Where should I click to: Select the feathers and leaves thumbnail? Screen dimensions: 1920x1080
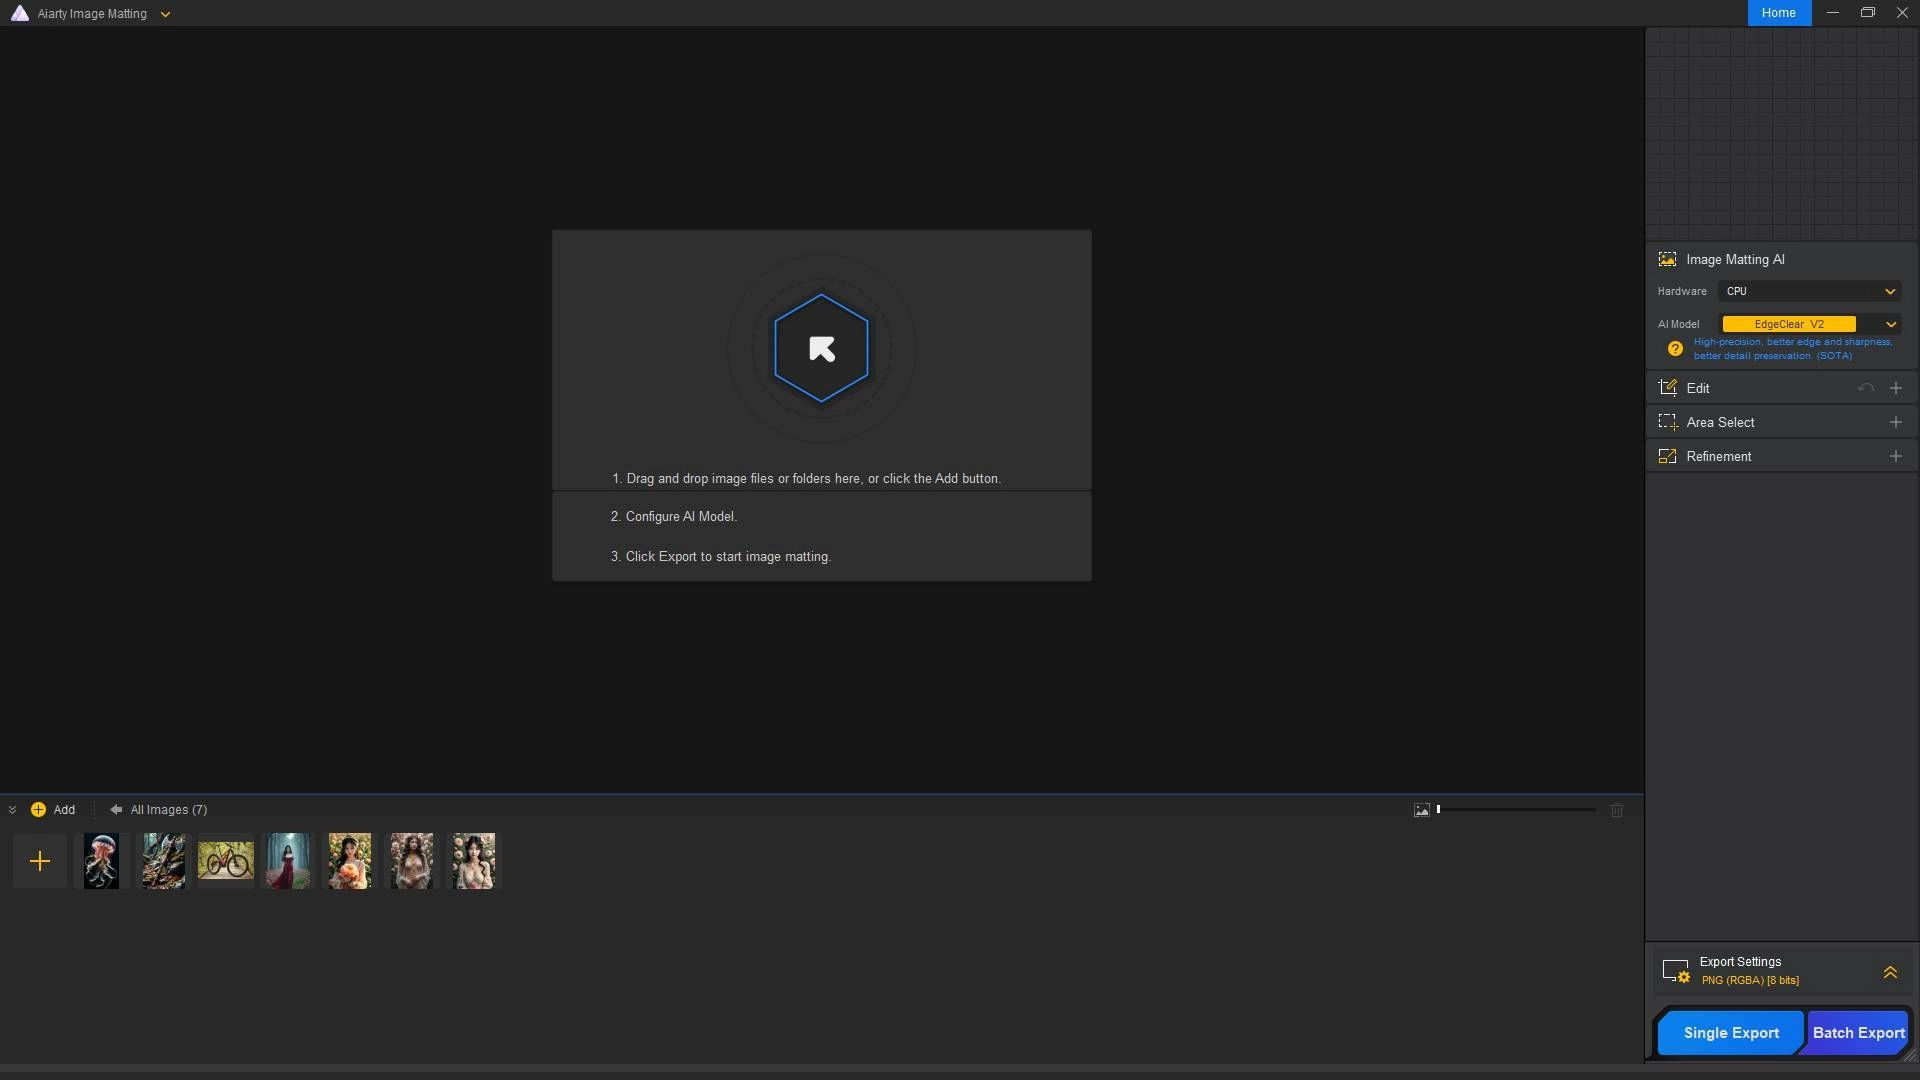pyautogui.click(x=163, y=861)
